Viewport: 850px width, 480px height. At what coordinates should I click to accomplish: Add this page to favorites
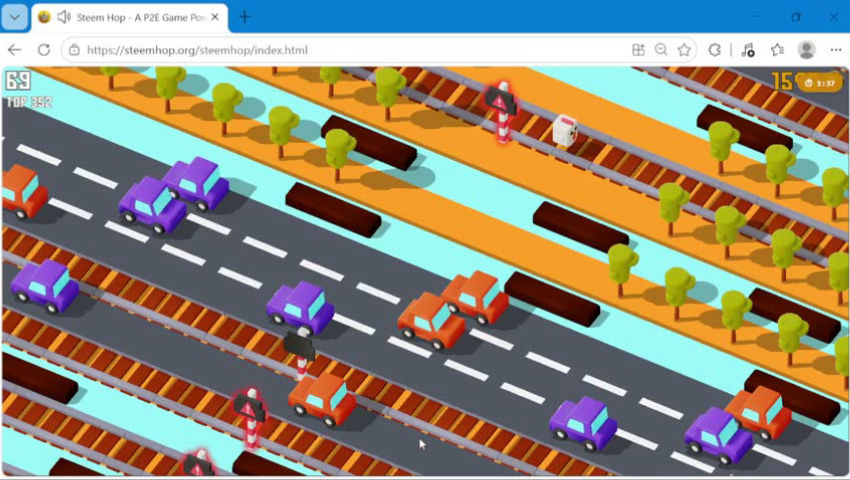click(684, 50)
